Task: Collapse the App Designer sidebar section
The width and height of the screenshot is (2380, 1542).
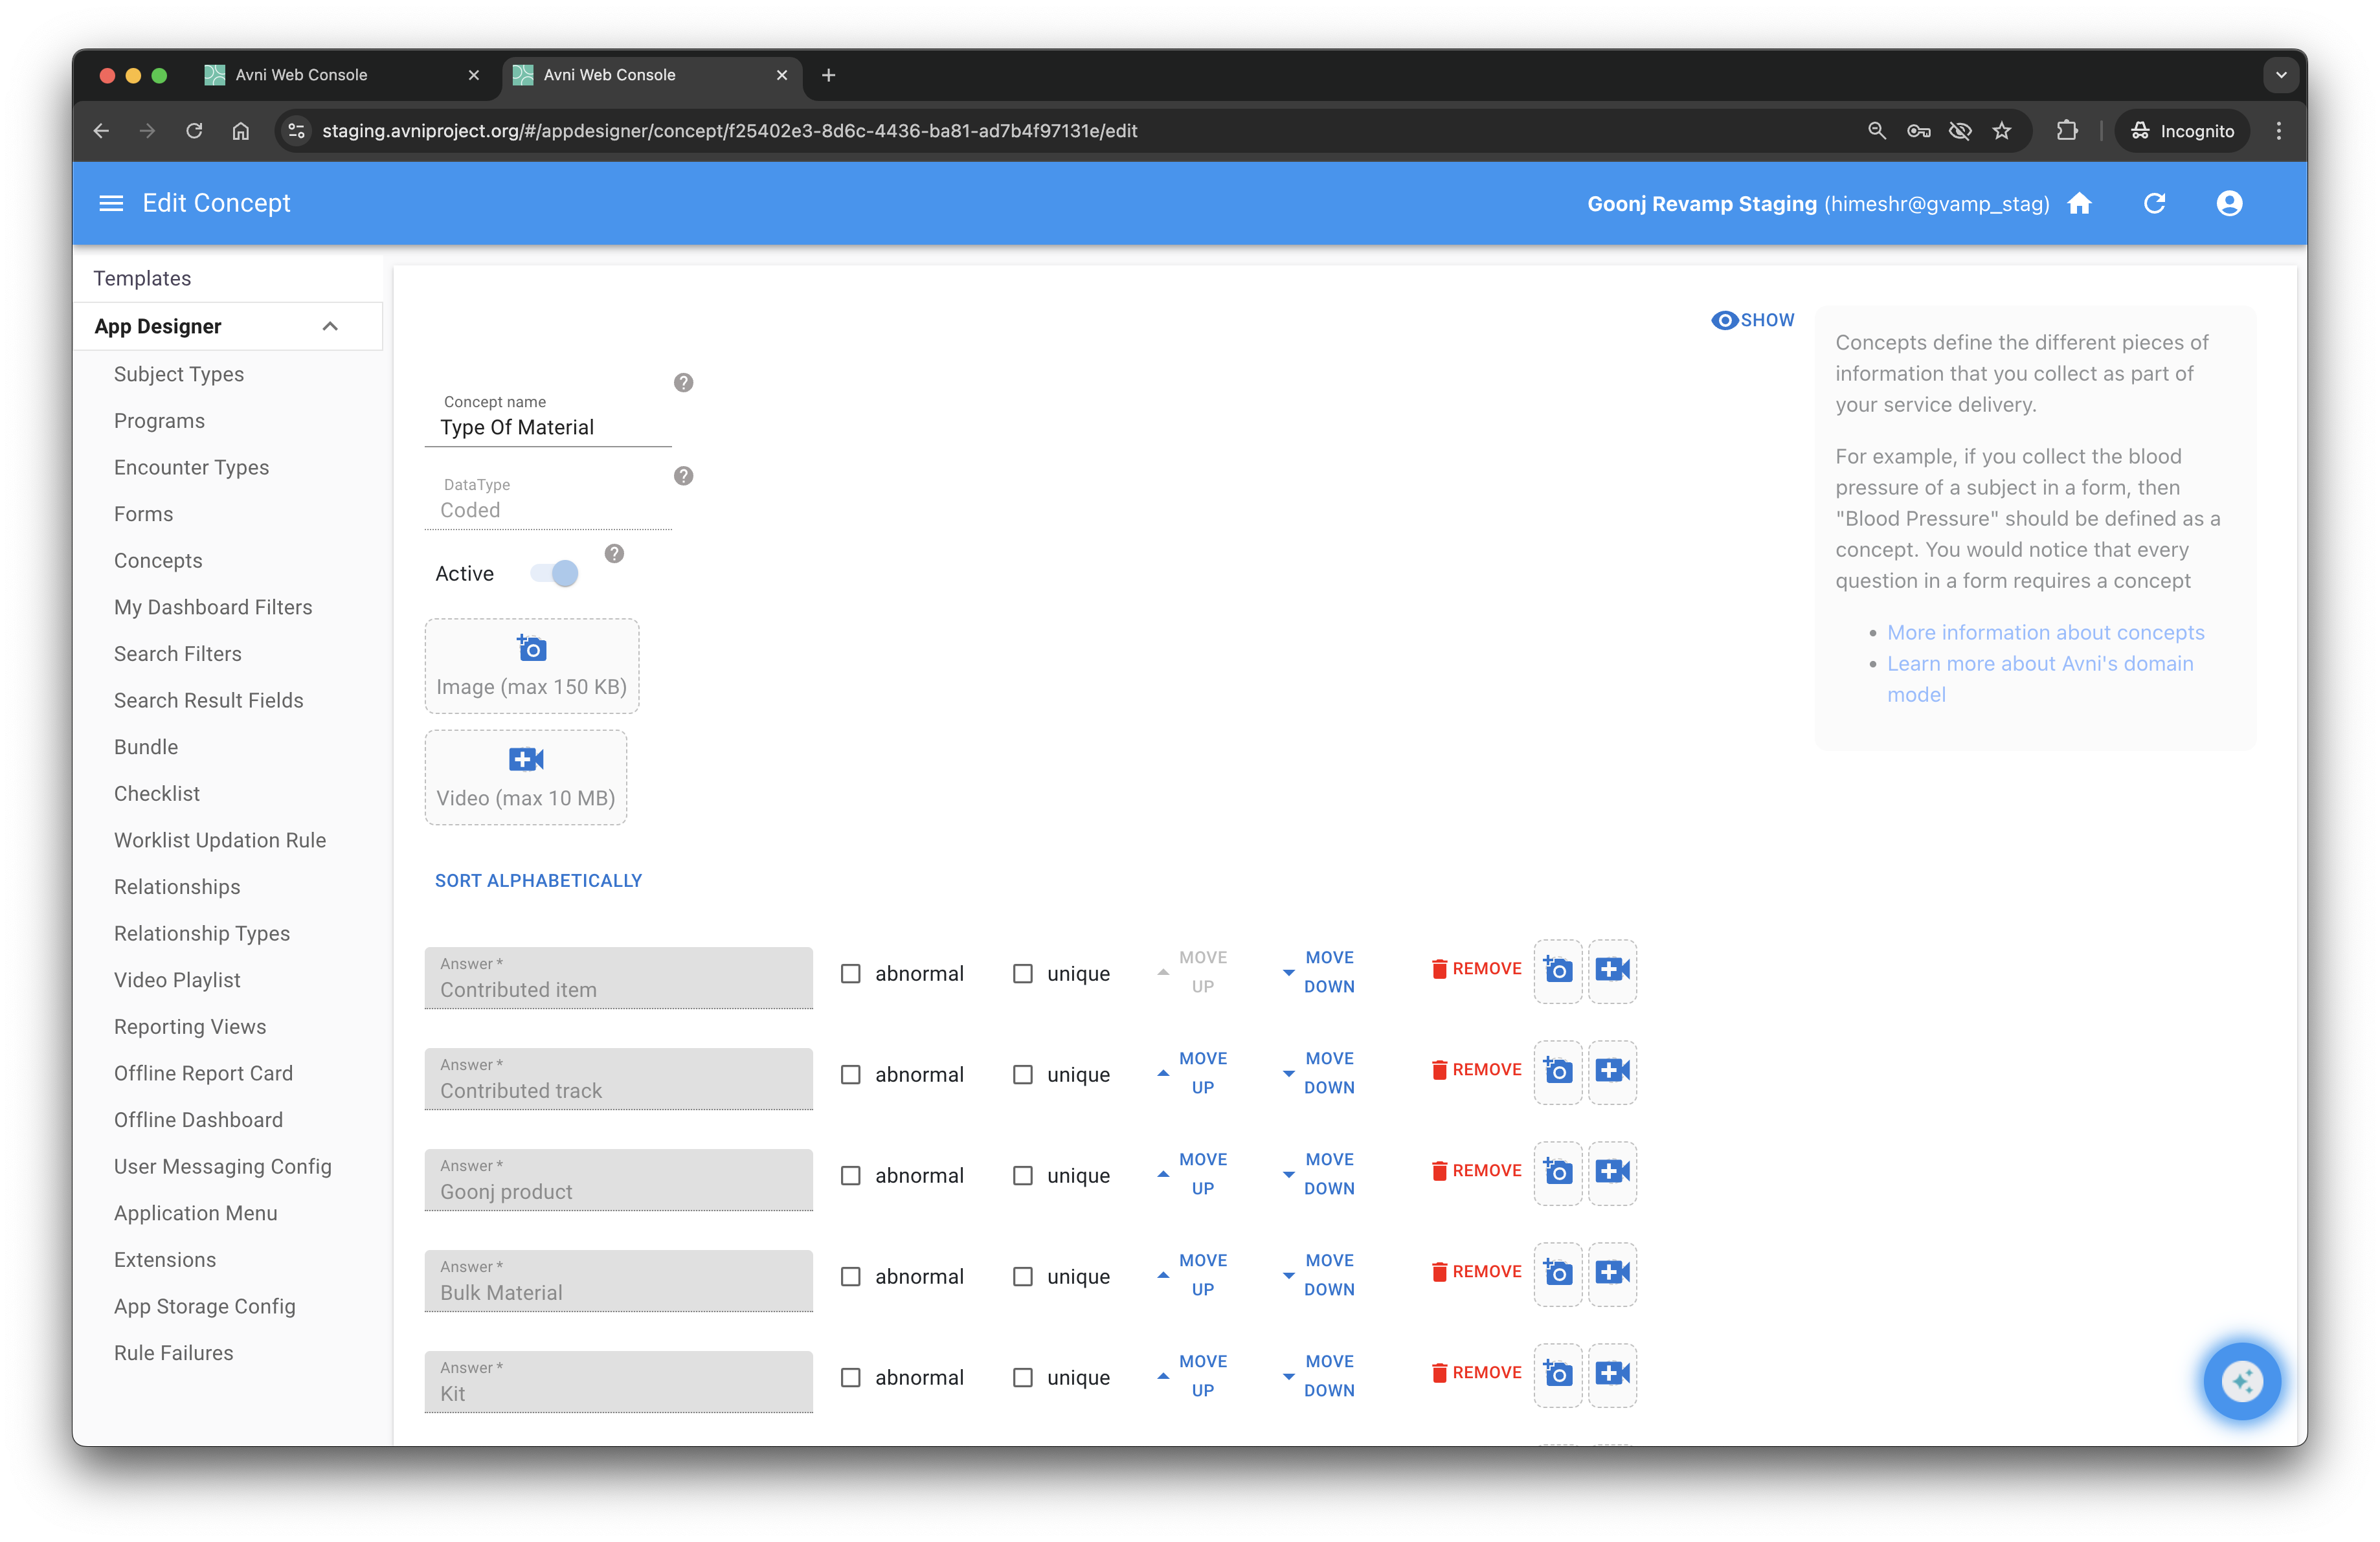Action: [x=330, y=327]
